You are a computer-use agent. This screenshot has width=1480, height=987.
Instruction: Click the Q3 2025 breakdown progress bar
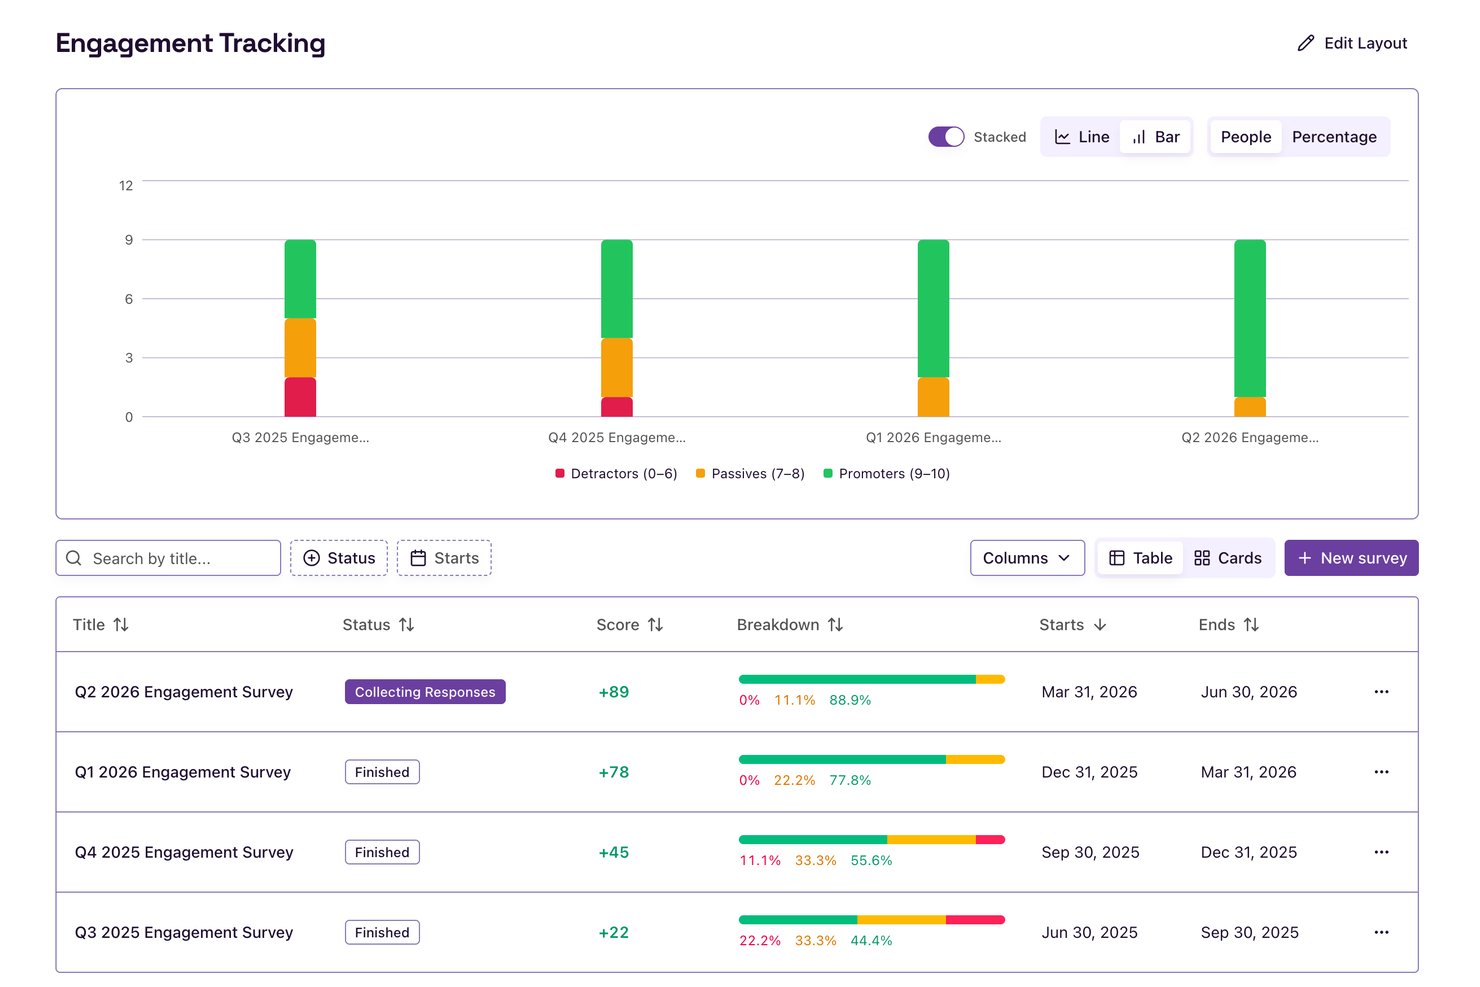[872, 919]
